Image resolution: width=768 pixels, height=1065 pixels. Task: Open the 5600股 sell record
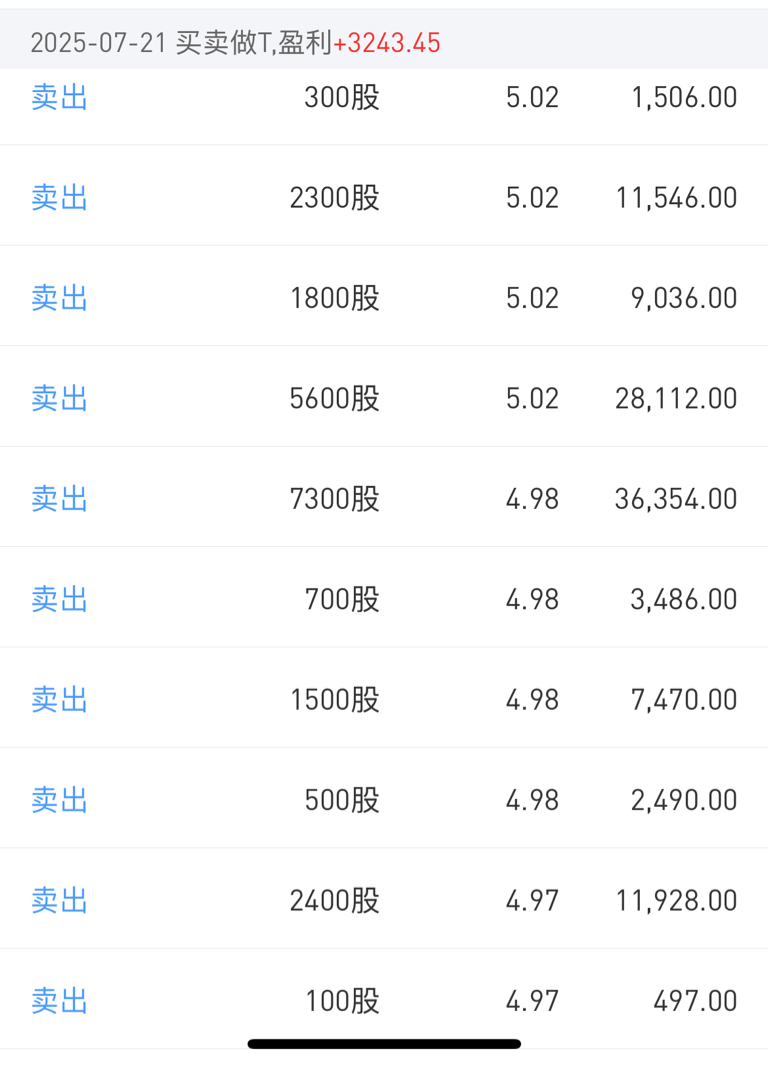point(384,399)
